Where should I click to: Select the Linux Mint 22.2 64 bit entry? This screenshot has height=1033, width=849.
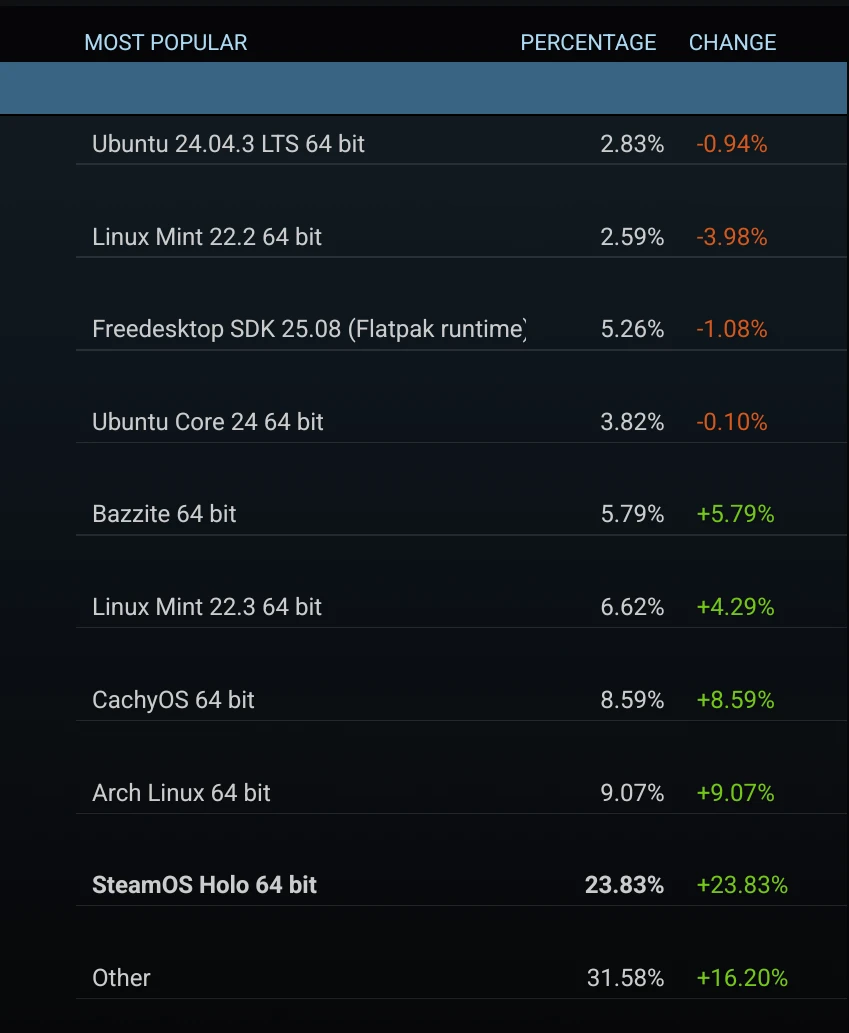(x=207, y=237)
